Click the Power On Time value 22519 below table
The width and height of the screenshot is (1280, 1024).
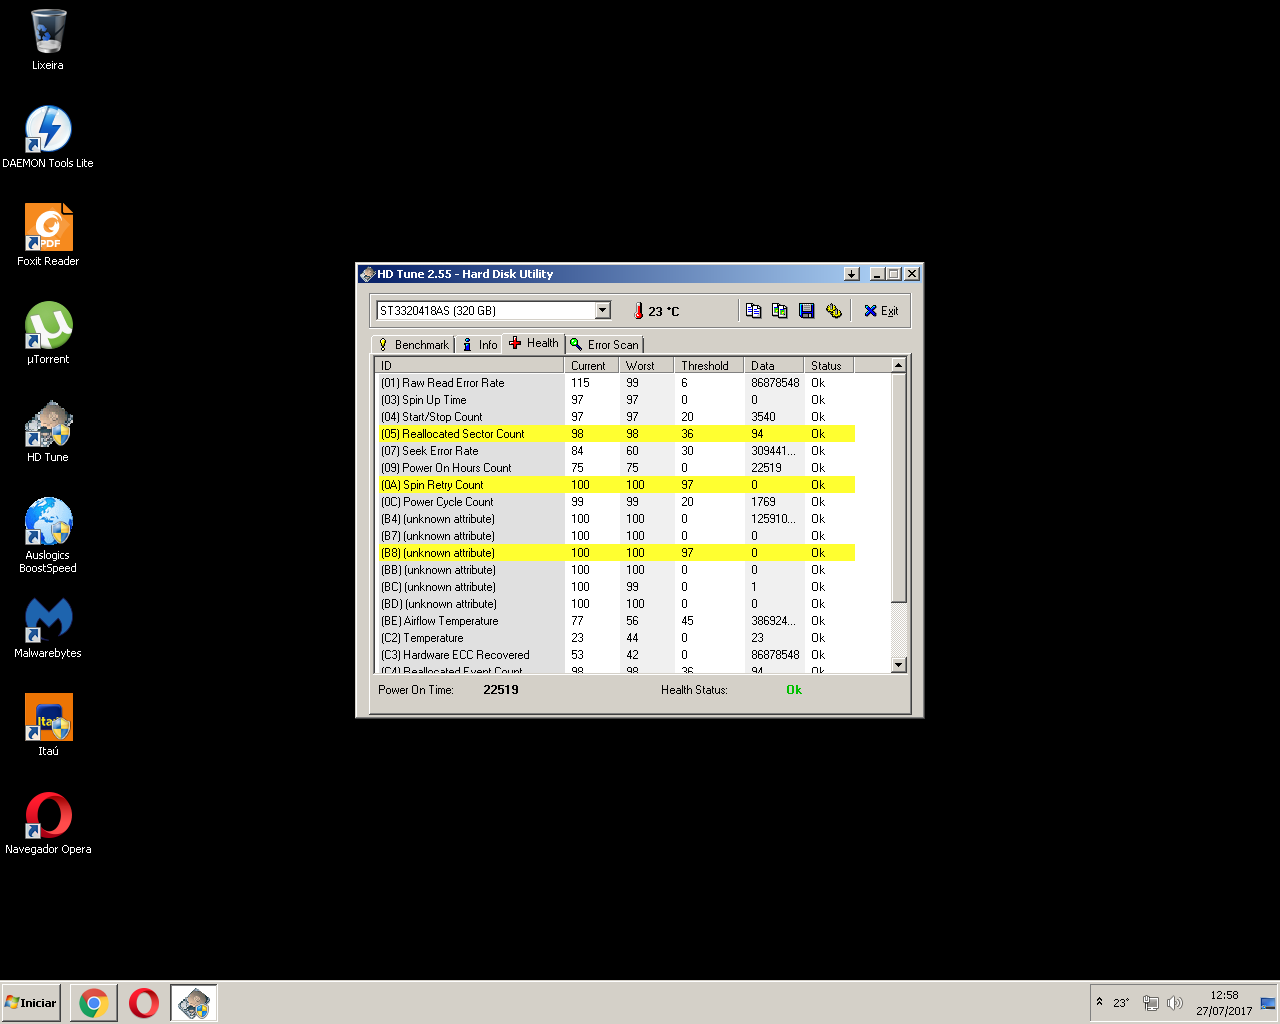click(x=501, y=690)
